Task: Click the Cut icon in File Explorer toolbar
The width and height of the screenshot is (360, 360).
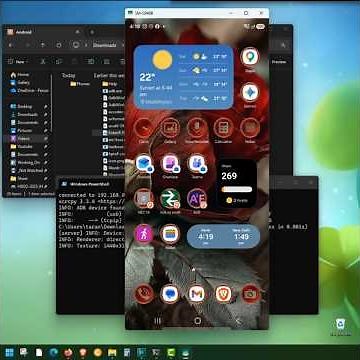Action: 43,62
